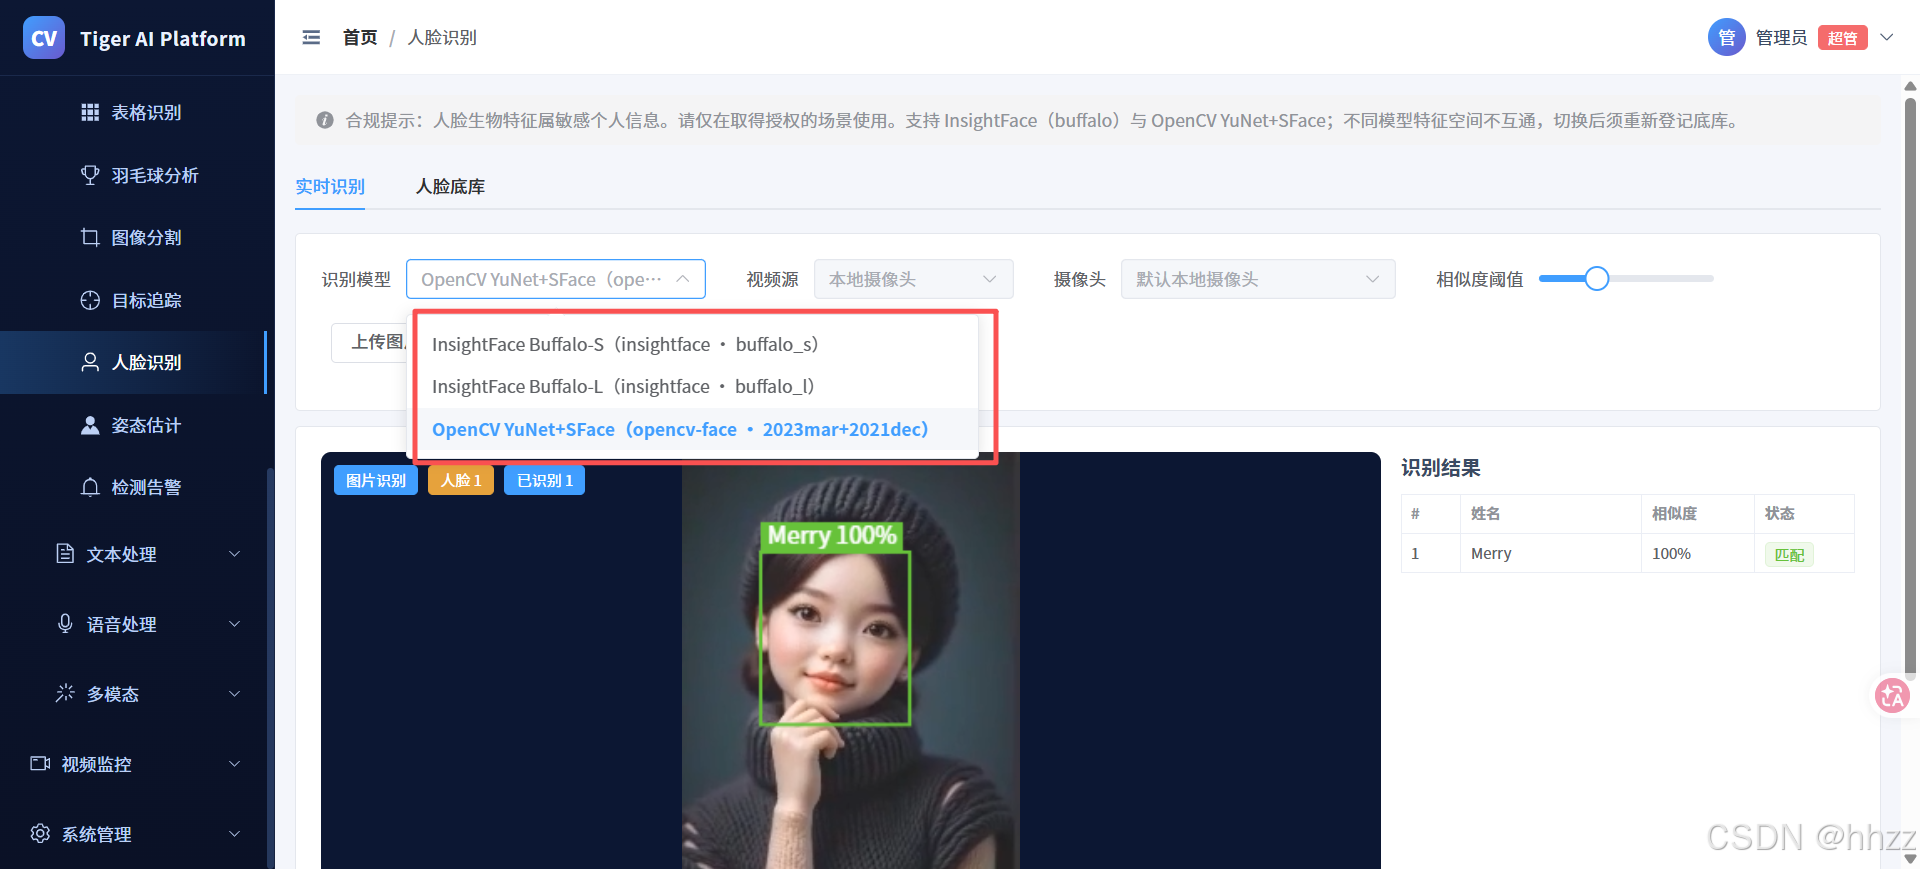Image resolution: width=1920 pixels, height=869 pixels.
Task: Select OpenCV YuNet+SFace model option
Action: pyautogui.click(x=697, y=429)
